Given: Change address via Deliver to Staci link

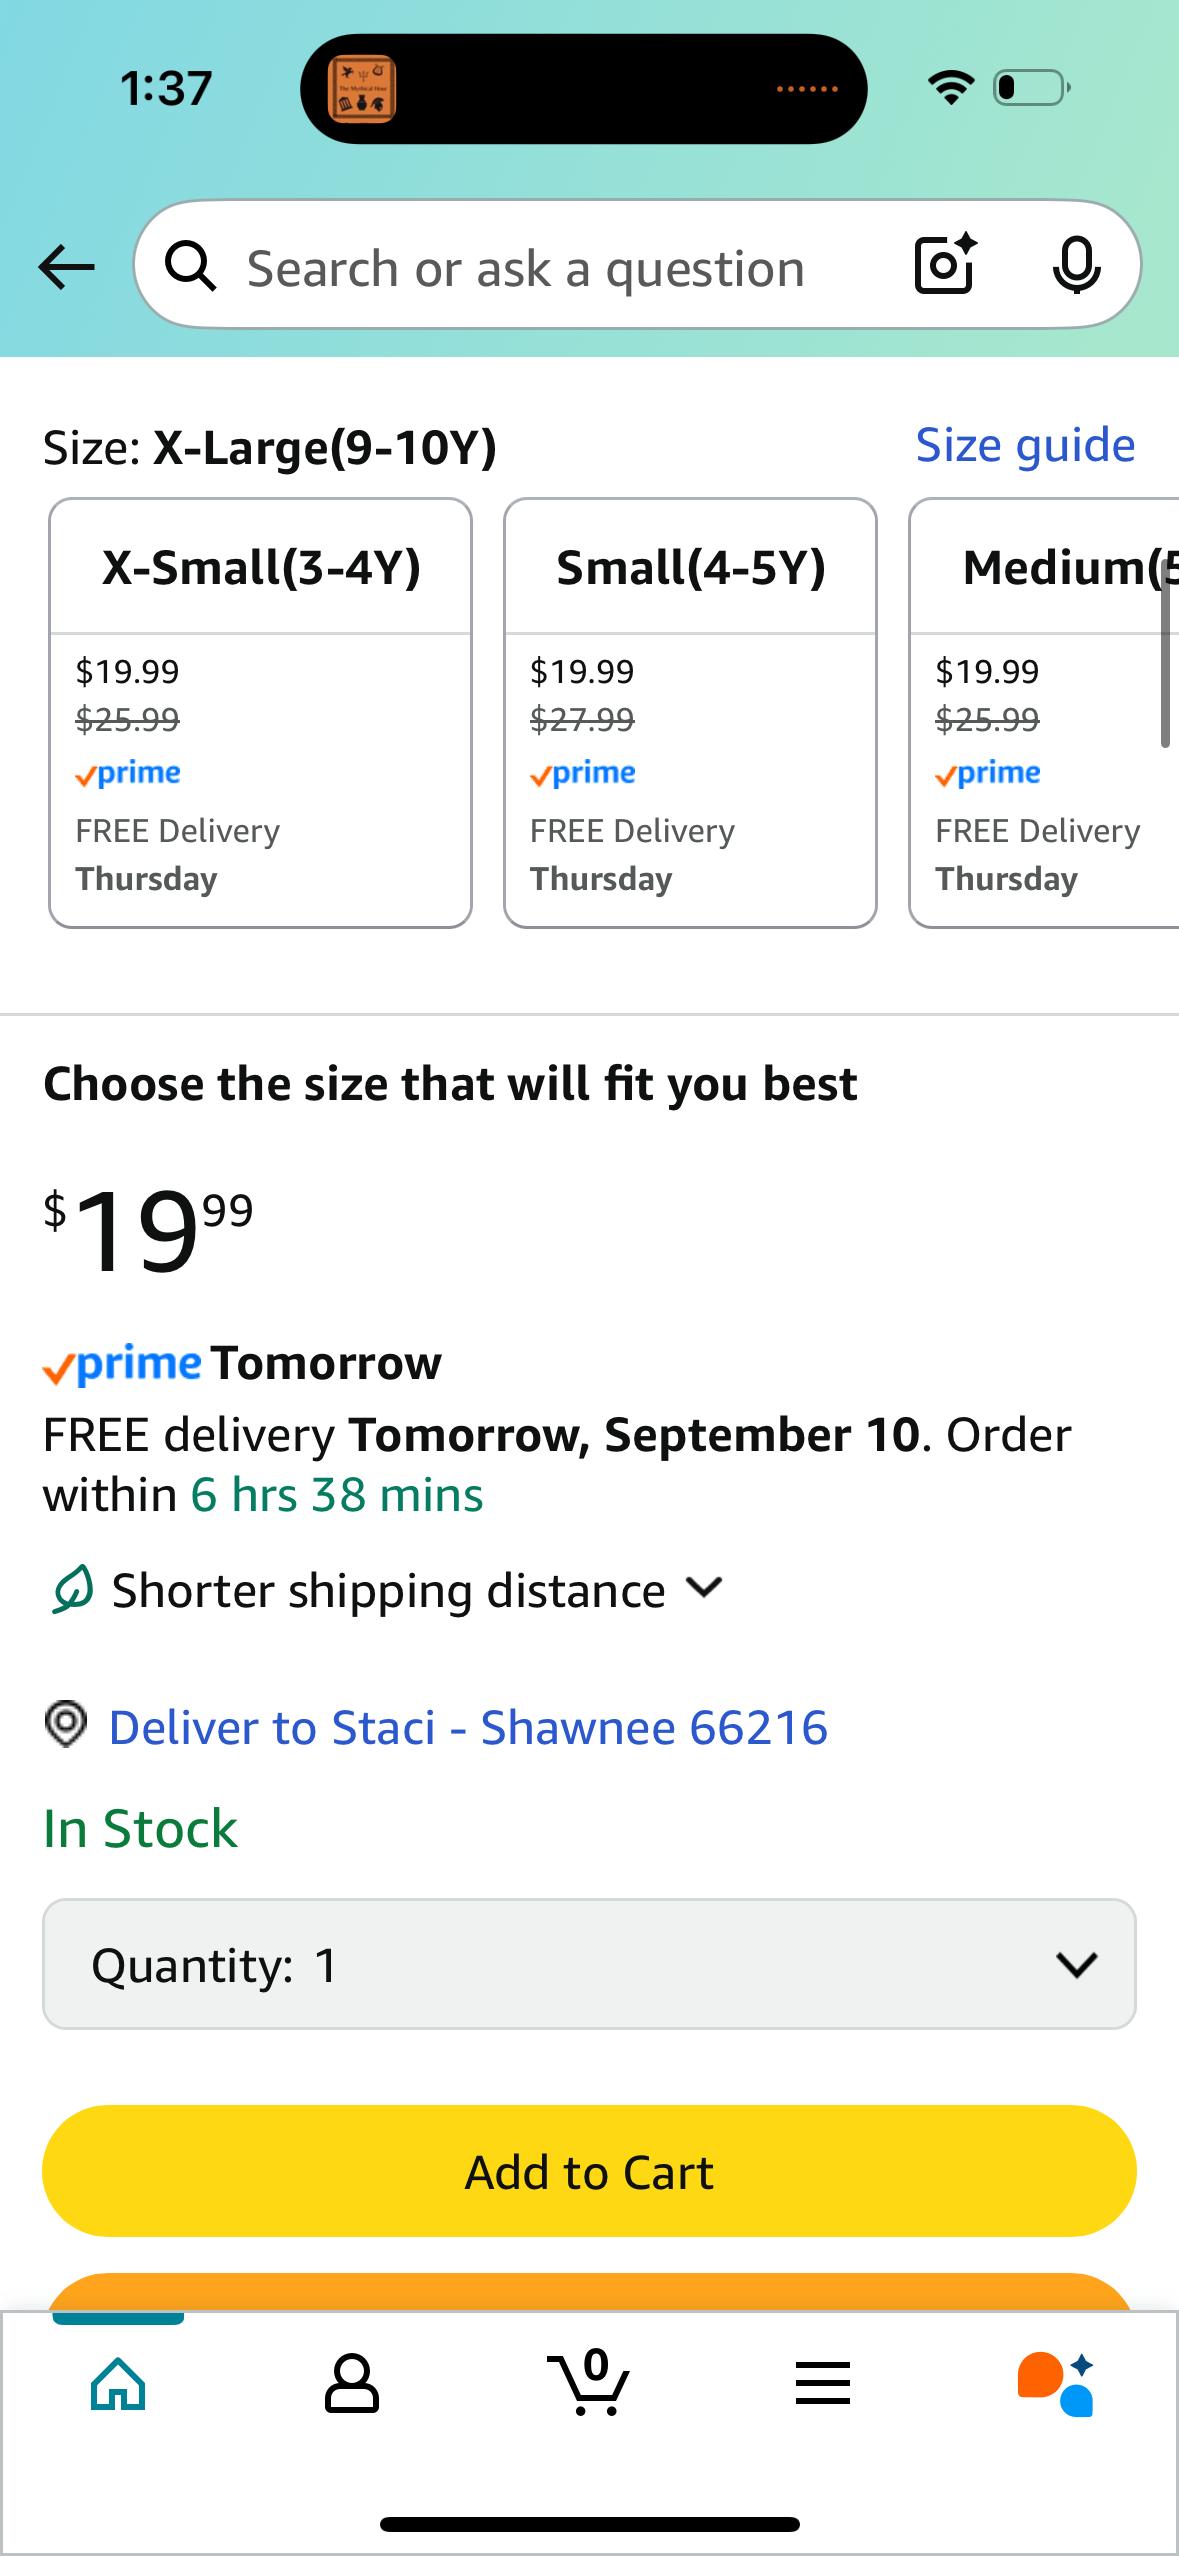Looking at the screenshot, I should coord(468,1728).
